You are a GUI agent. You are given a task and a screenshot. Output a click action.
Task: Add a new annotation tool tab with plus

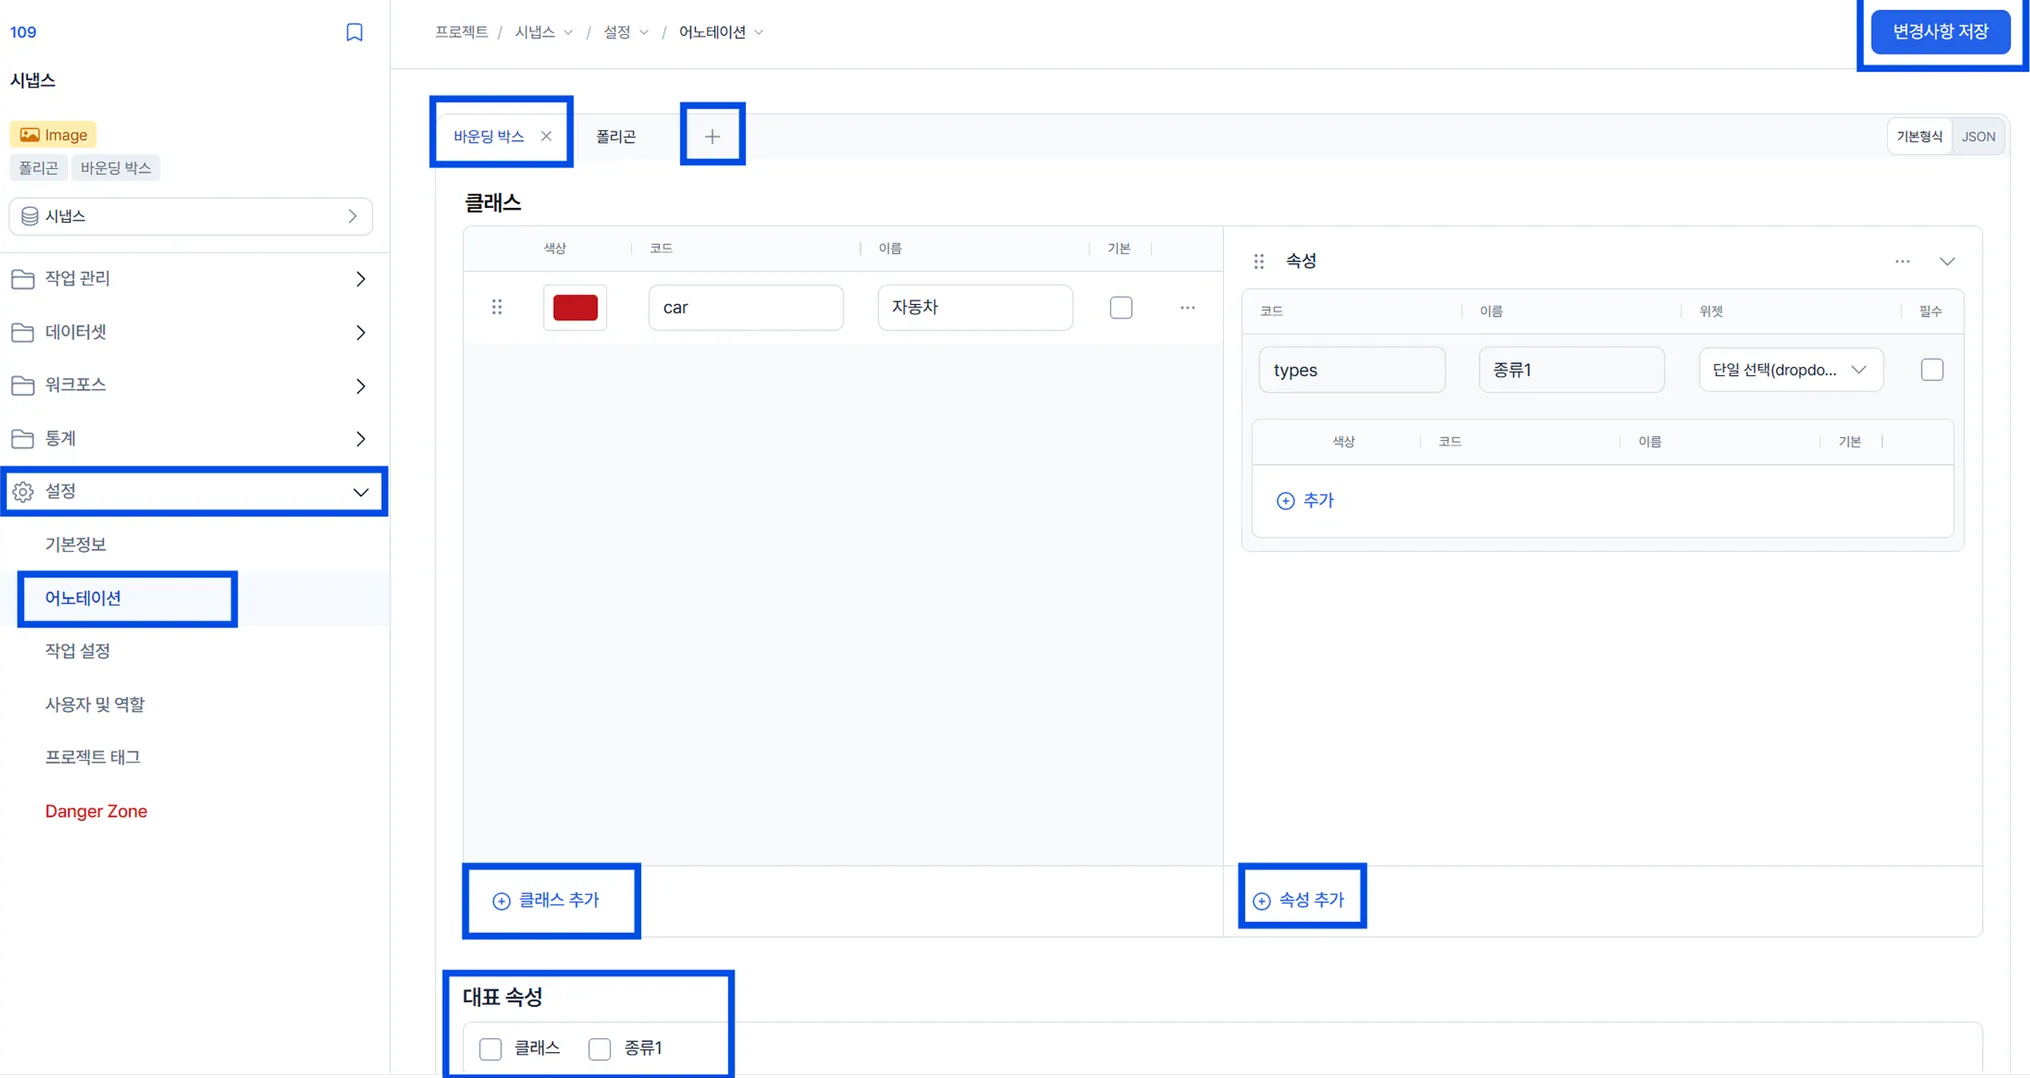coord(712,136)
